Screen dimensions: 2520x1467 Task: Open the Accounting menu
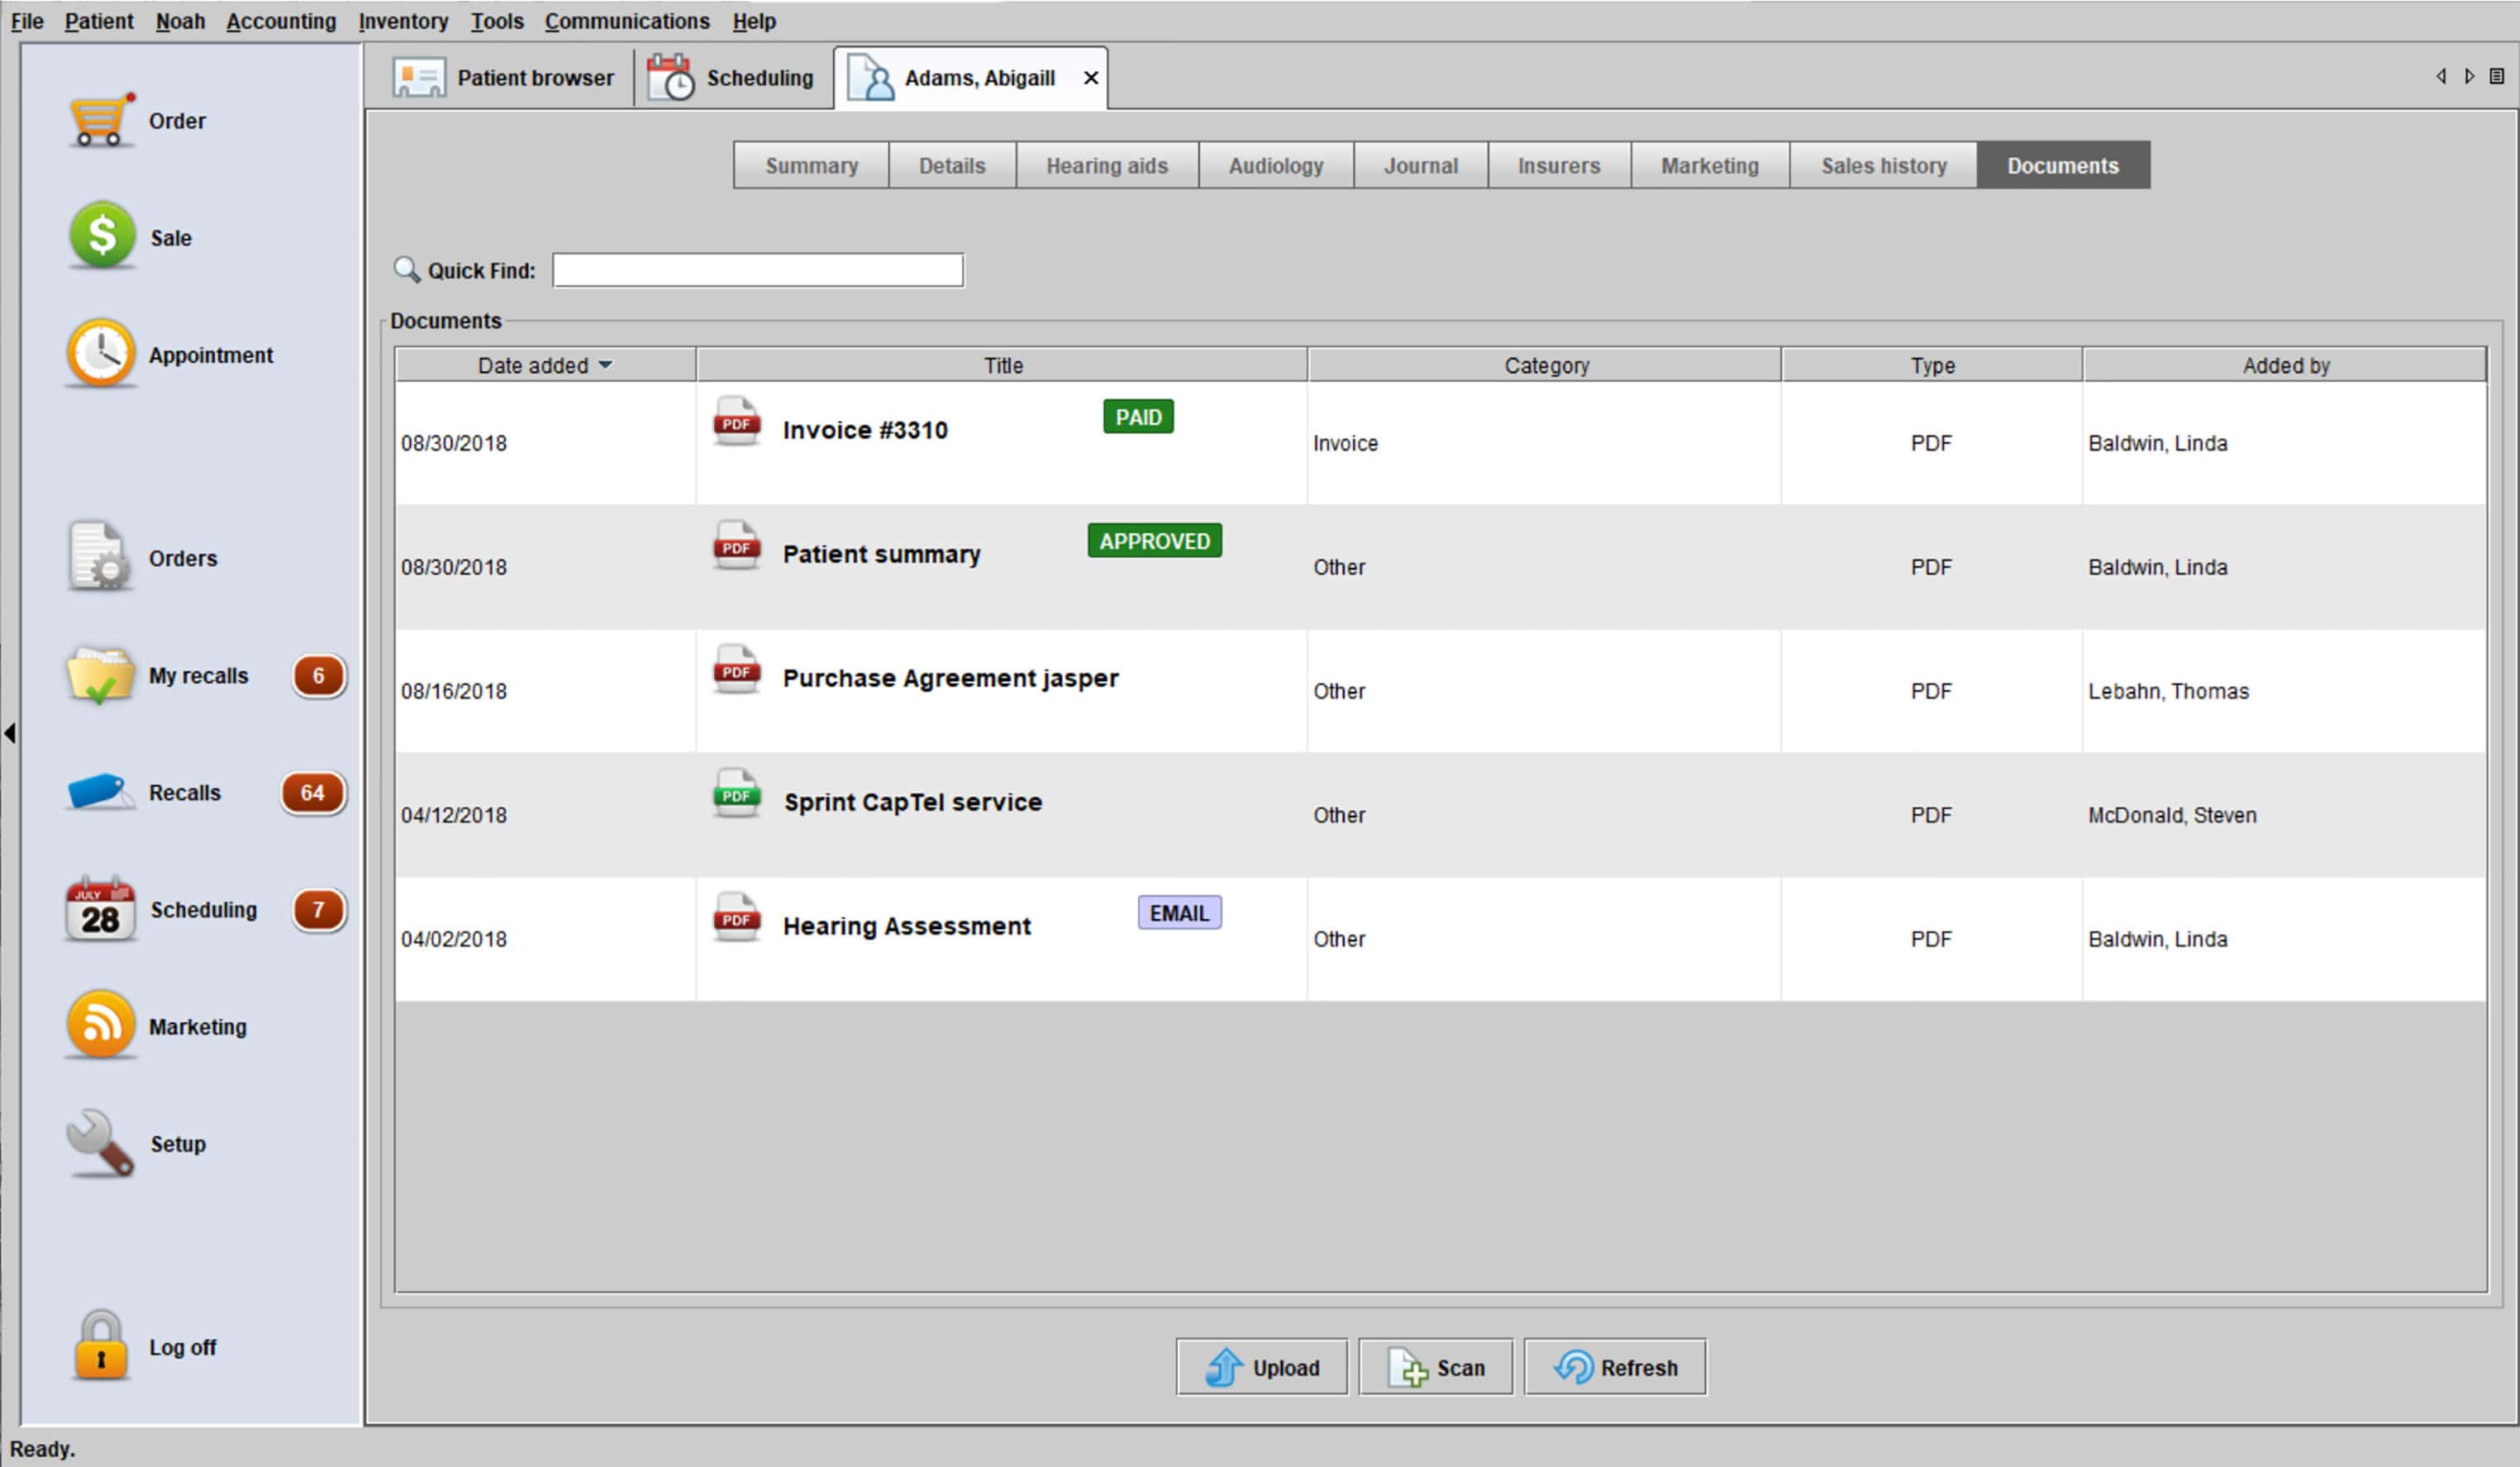click(x=281, y=21)
